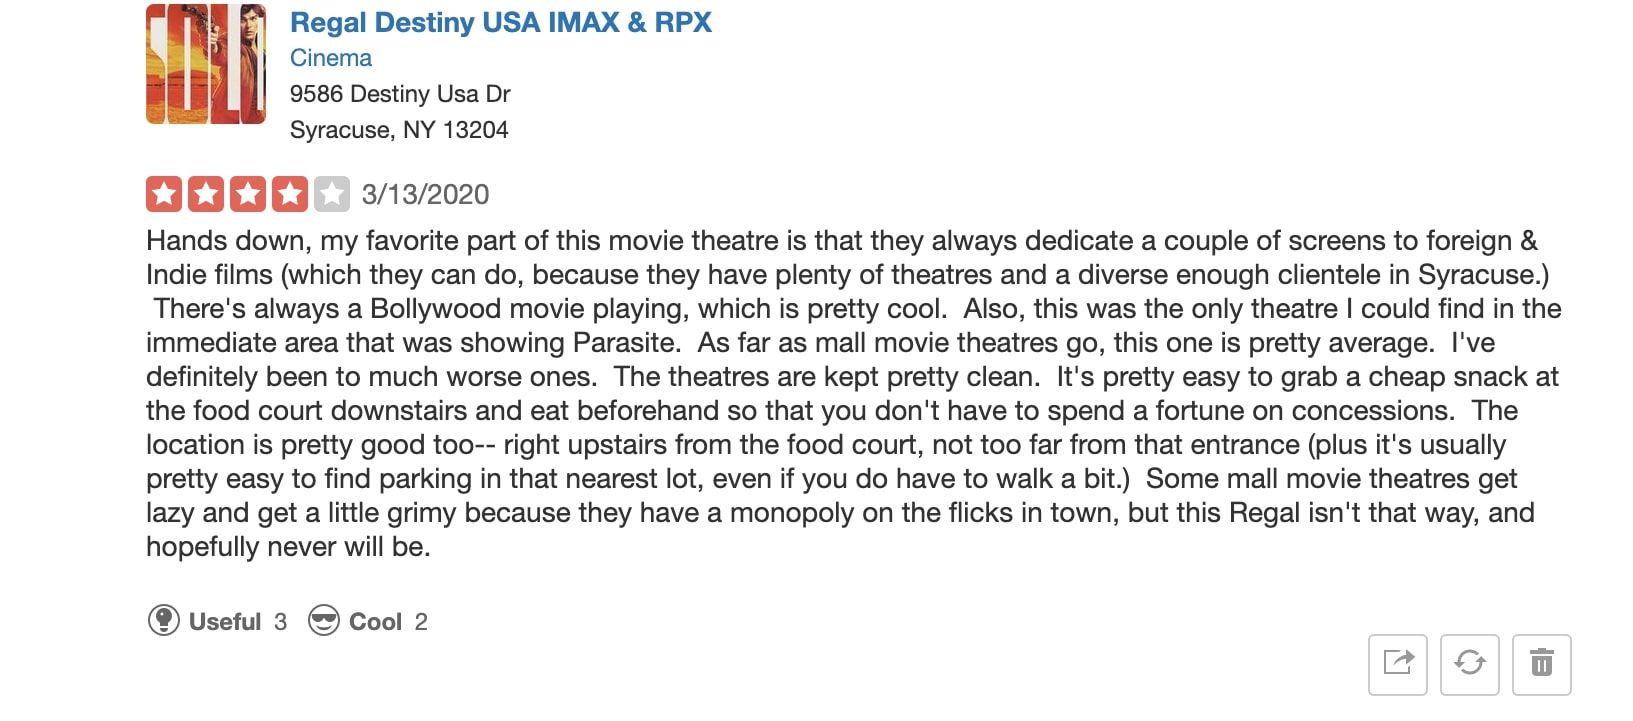Mark the review as Cool
The image size is (1633, 721).
click(x=375, y=622)
